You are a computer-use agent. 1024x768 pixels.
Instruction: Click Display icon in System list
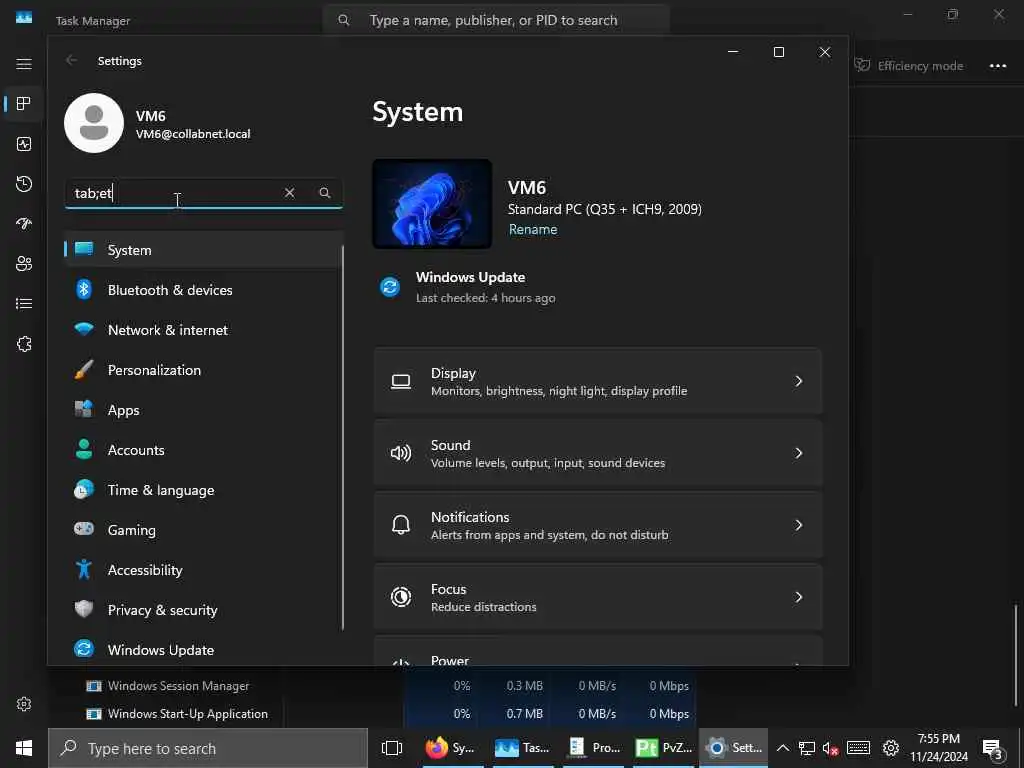coord(401,381)
